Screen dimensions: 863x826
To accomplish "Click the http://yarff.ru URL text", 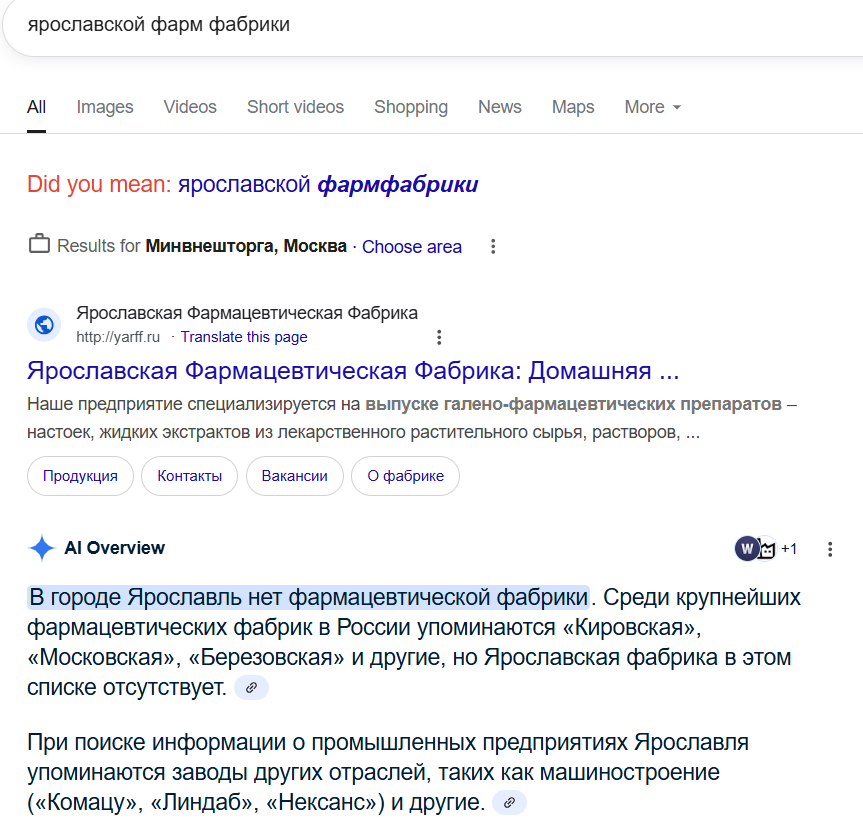I will (118, 337).
